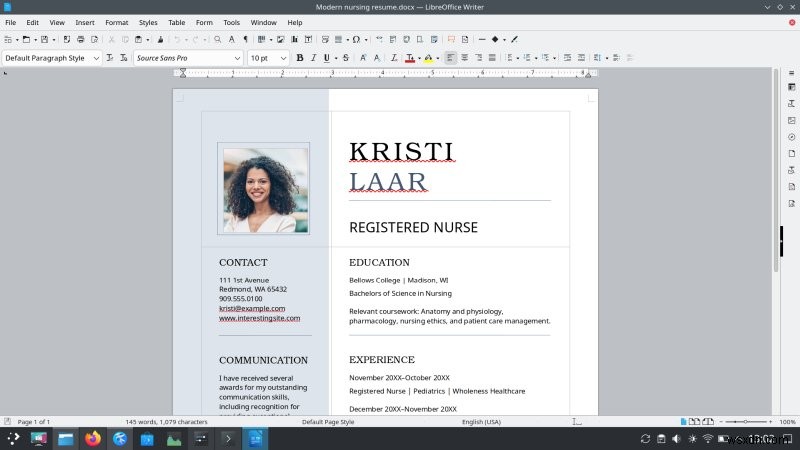
Task: Click font color red swatch button
Action: (410, 58)
